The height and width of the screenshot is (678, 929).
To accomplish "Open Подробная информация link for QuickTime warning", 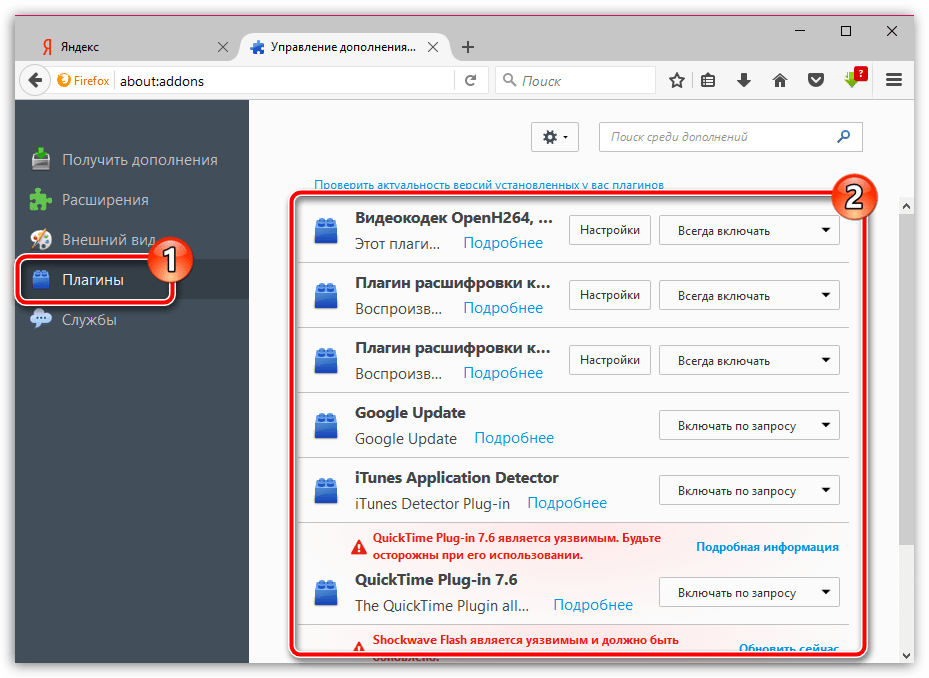I will pos(767,547).
